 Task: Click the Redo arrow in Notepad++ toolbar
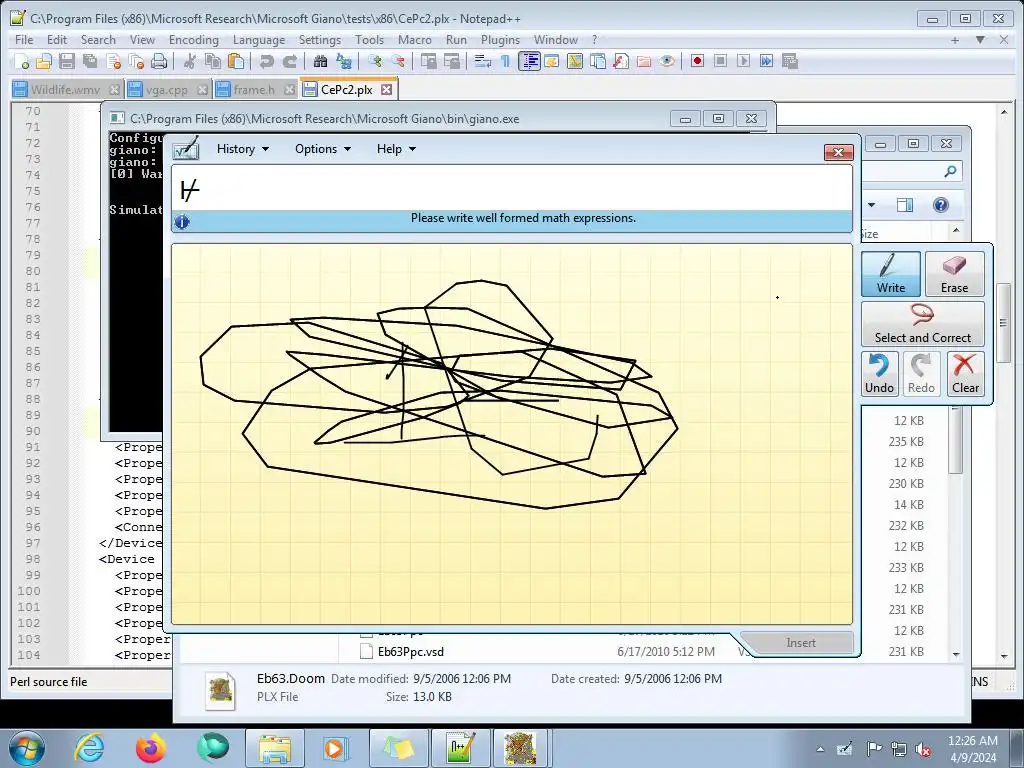(x=289, y=61)
